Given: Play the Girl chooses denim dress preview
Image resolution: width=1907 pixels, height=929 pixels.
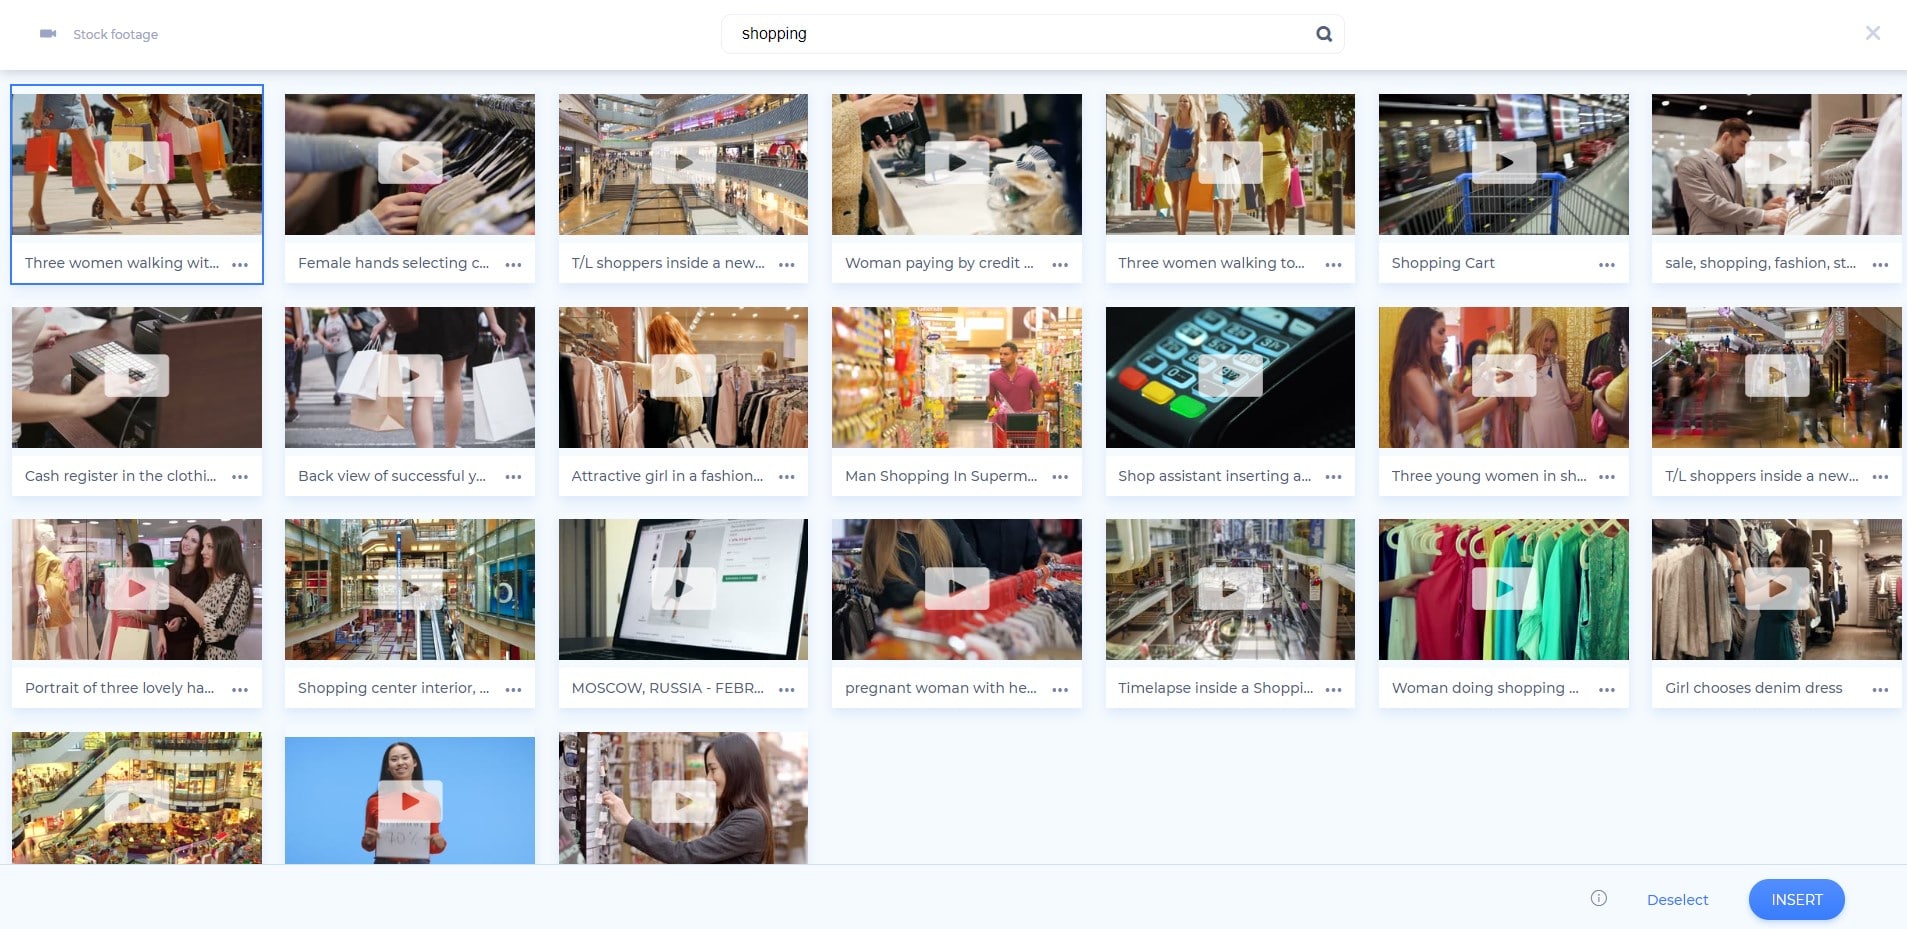Looking at the screenshot, I should pyautogui.click(x=1777, y=588).
